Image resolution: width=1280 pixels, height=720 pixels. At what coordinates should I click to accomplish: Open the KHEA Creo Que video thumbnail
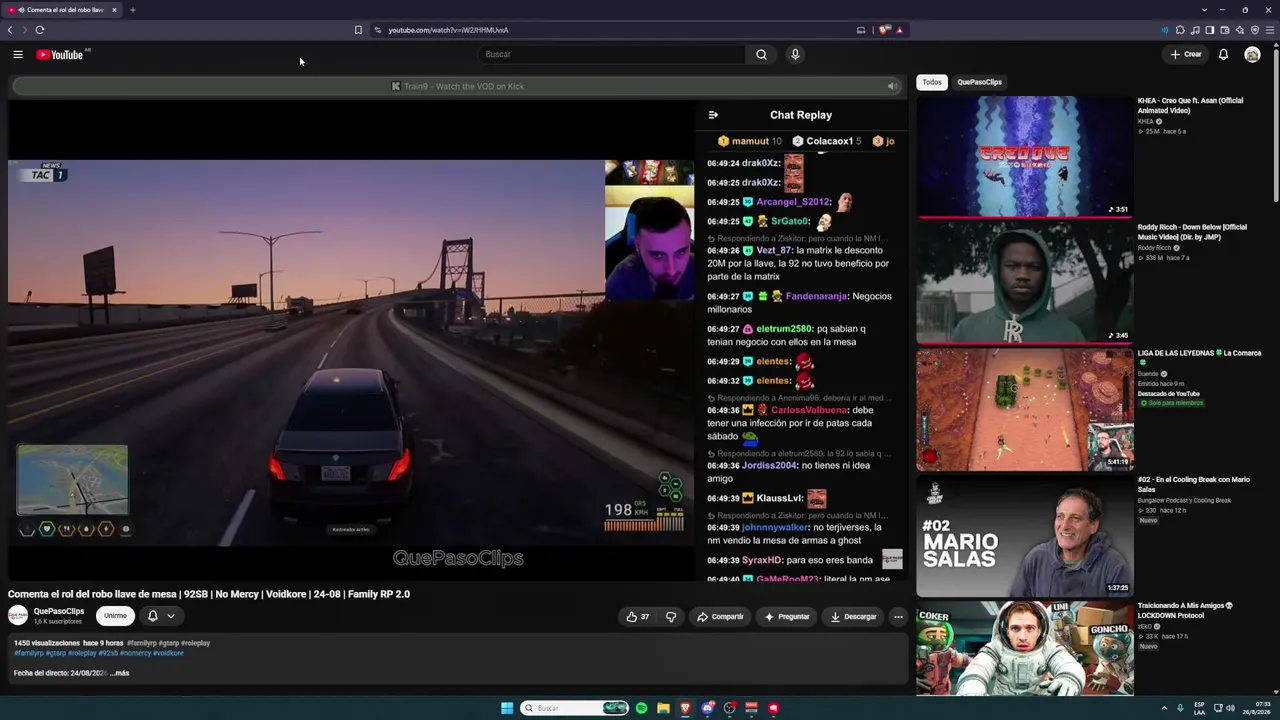[x=1025, y=156]
